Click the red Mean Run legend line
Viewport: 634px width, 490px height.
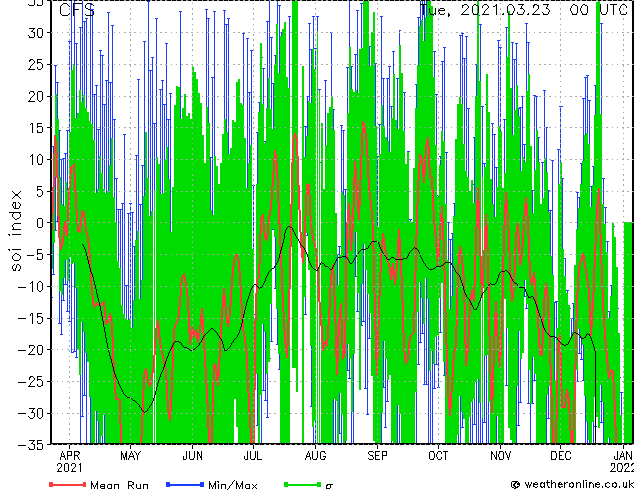point(68,484)
